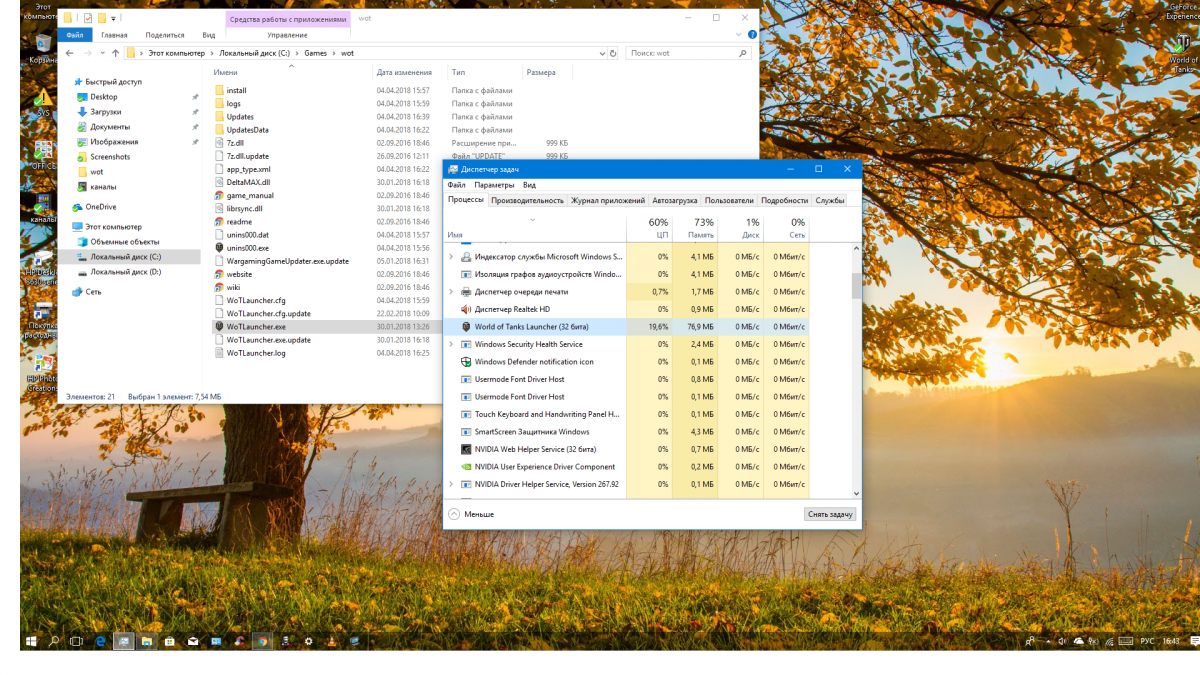The image size is (1200, 675).
Task: Click the Up arrow navigation button in Explorer
Action: (116, 53)
